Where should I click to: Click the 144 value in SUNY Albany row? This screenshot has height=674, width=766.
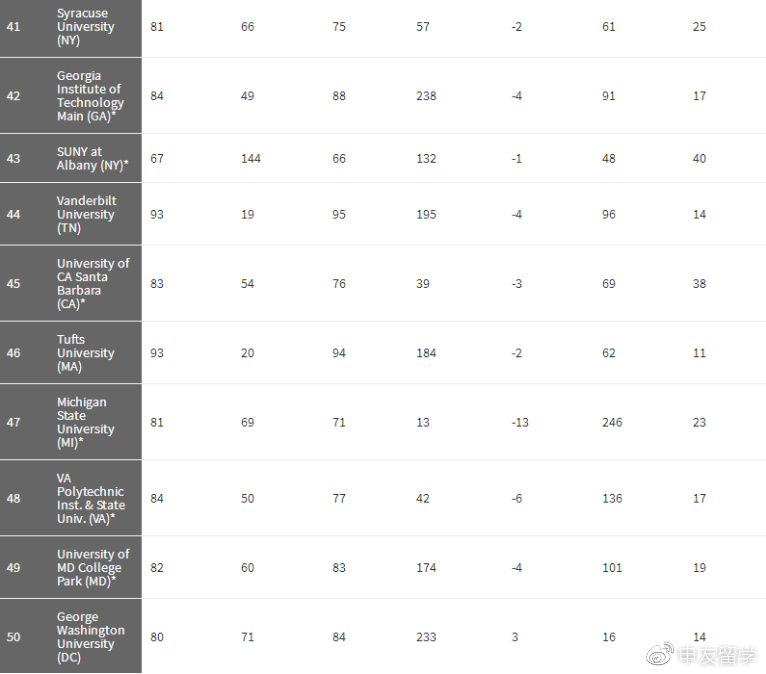251,159
